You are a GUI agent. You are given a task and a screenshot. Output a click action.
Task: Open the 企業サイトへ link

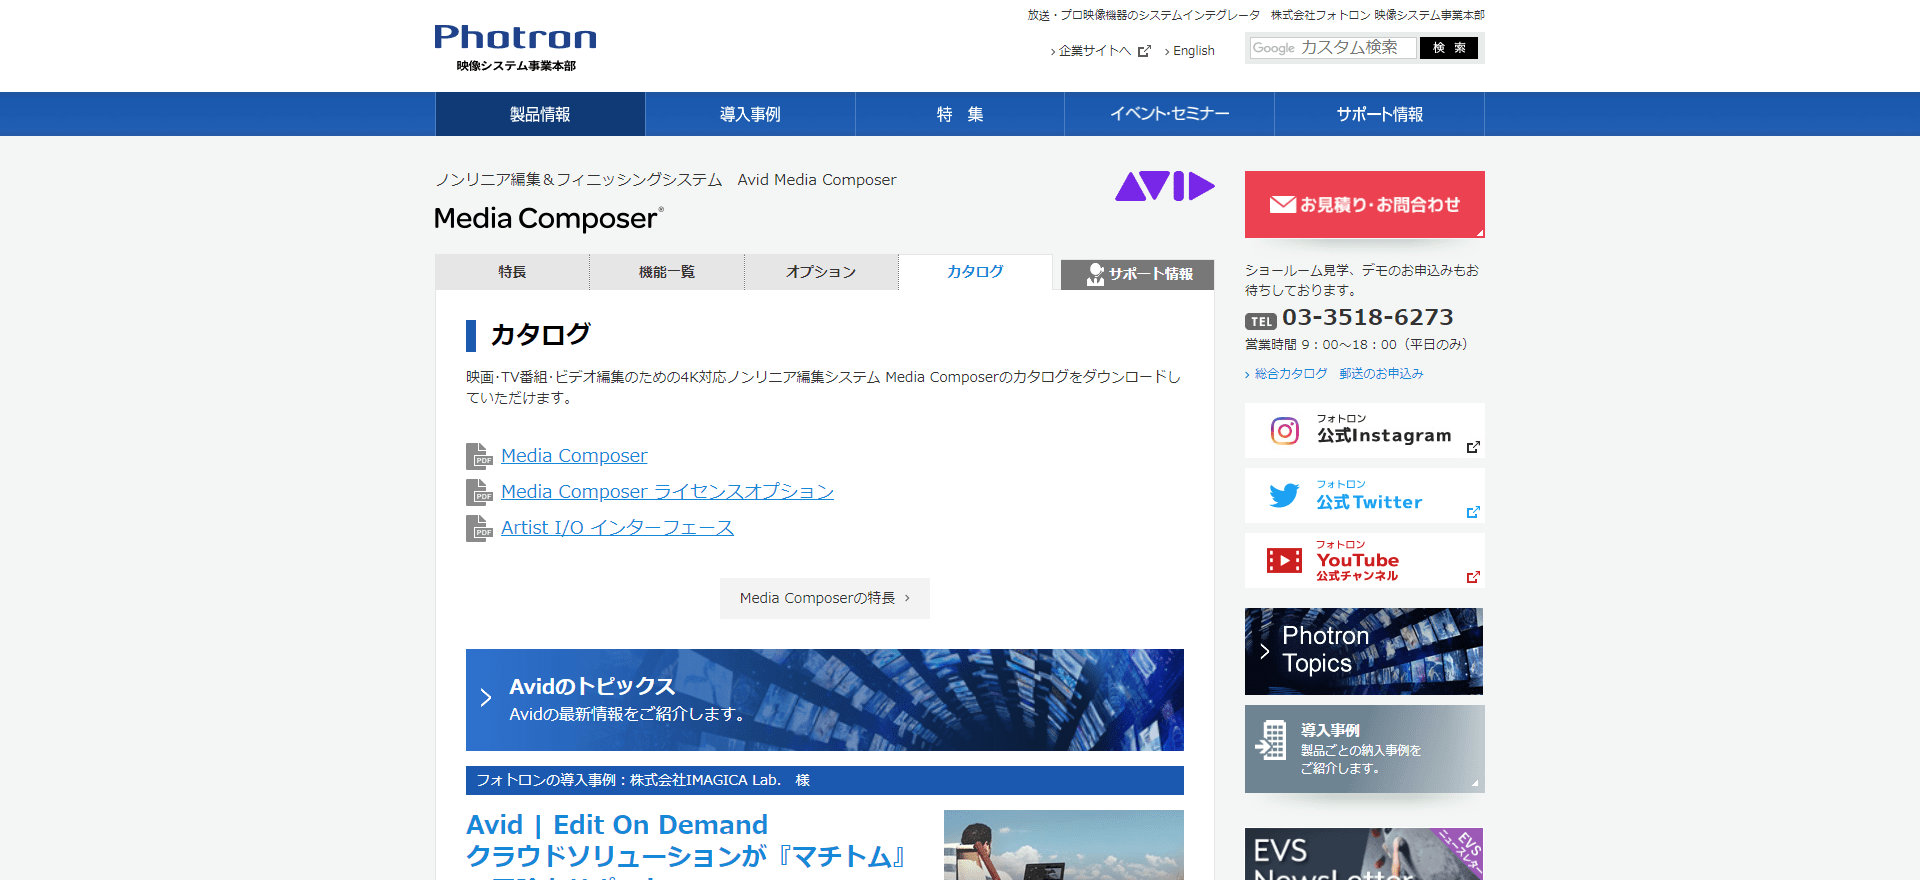(x=1094, y=51)
